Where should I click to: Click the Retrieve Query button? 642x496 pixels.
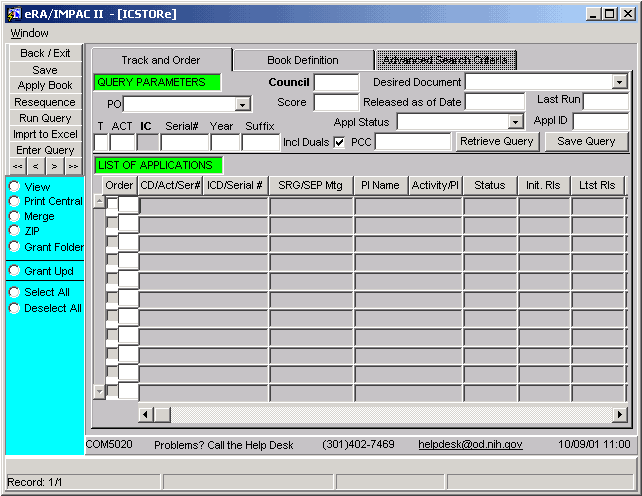497,141
